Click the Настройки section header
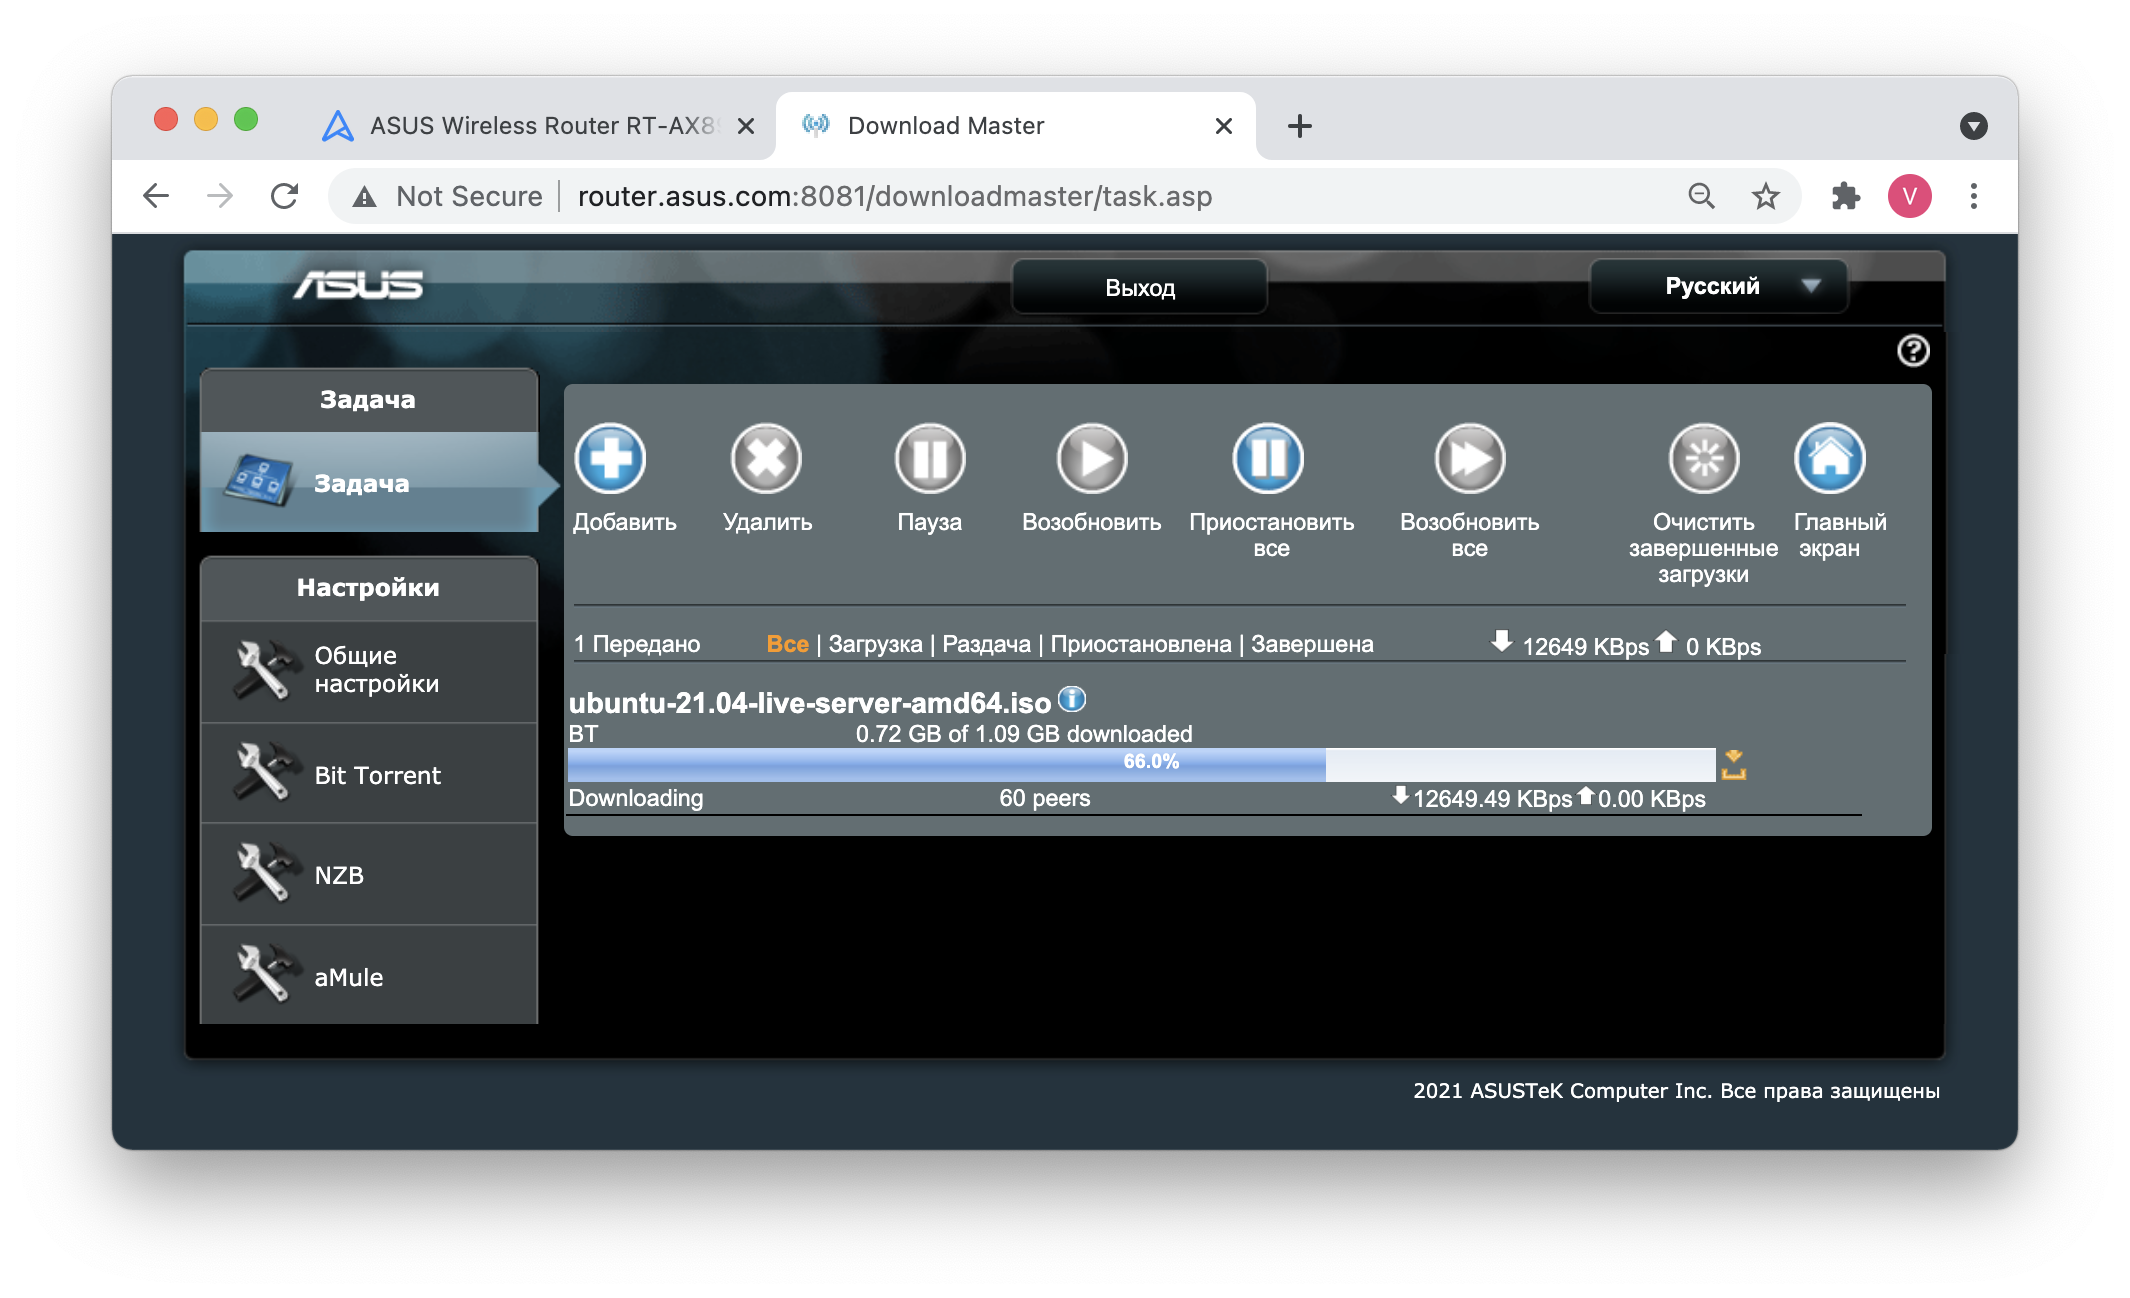This screenshot has width=2130, height=1298. pos(369,588)
